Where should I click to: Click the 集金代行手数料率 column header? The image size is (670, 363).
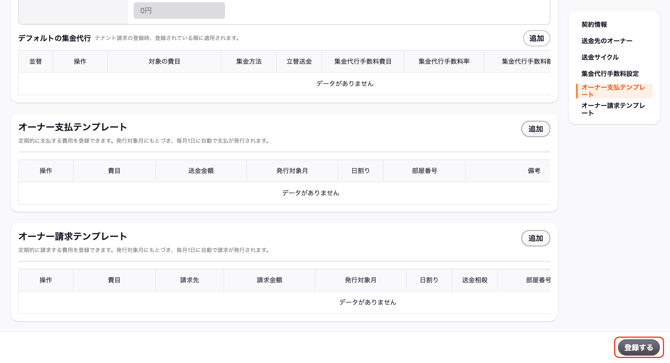(444, 61)
